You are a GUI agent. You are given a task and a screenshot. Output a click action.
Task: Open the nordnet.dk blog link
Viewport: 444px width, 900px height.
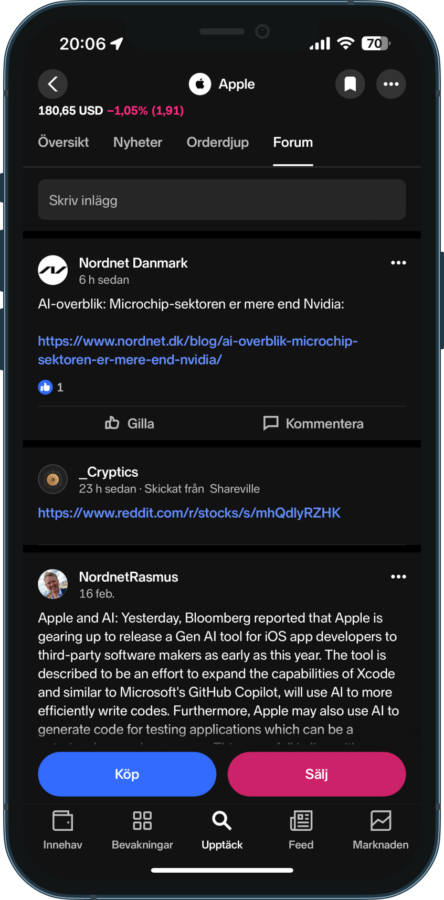coord(198,351)
